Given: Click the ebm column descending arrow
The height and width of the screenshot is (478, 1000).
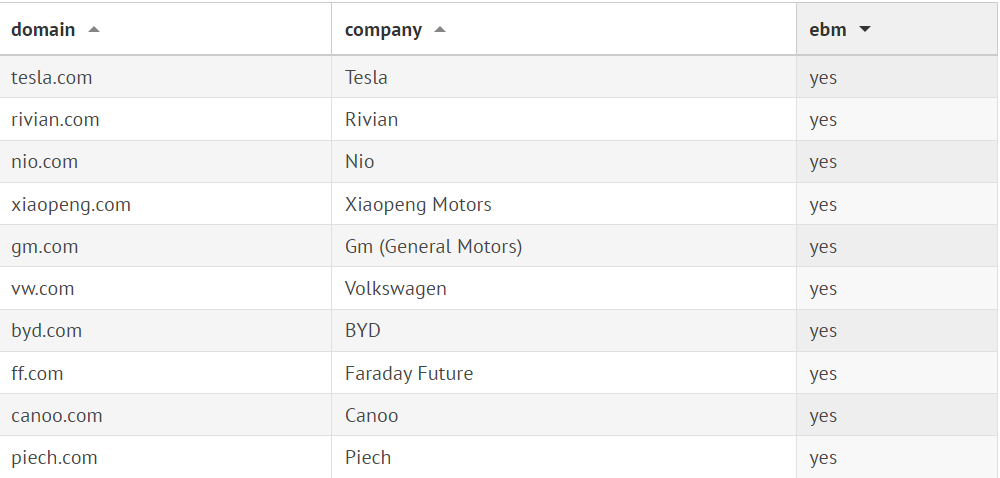Looking at the screenshot, I should pyautogui.click(x=865, y=30).
